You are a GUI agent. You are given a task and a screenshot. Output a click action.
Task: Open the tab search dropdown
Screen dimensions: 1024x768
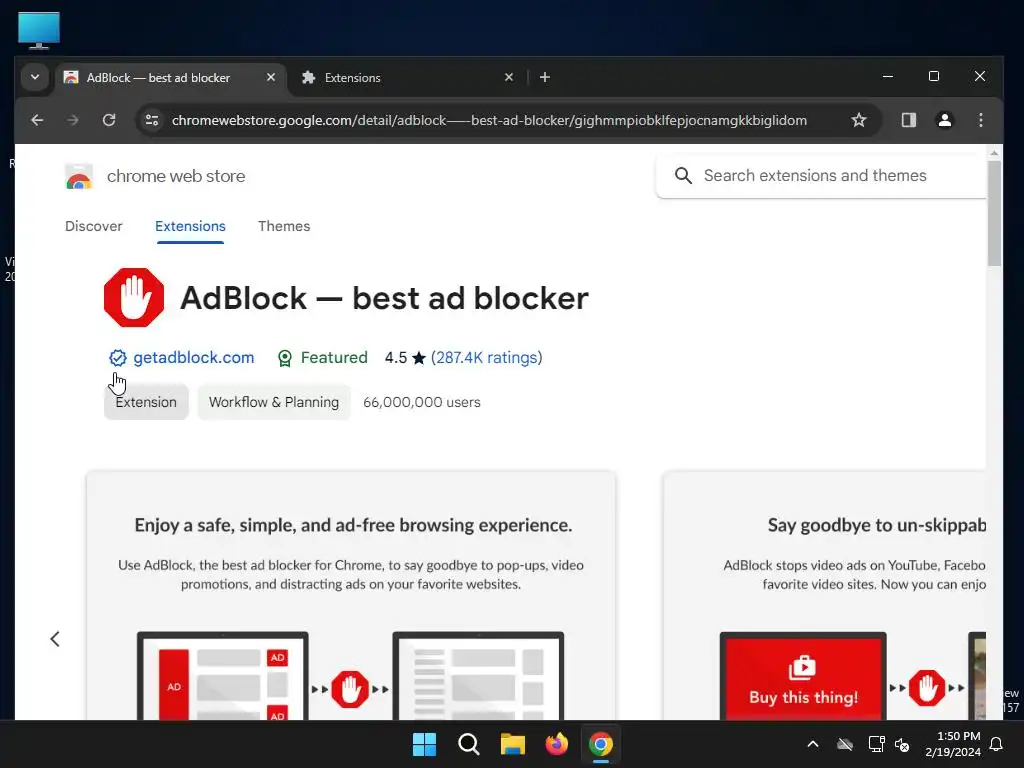[x=35, y=77]
